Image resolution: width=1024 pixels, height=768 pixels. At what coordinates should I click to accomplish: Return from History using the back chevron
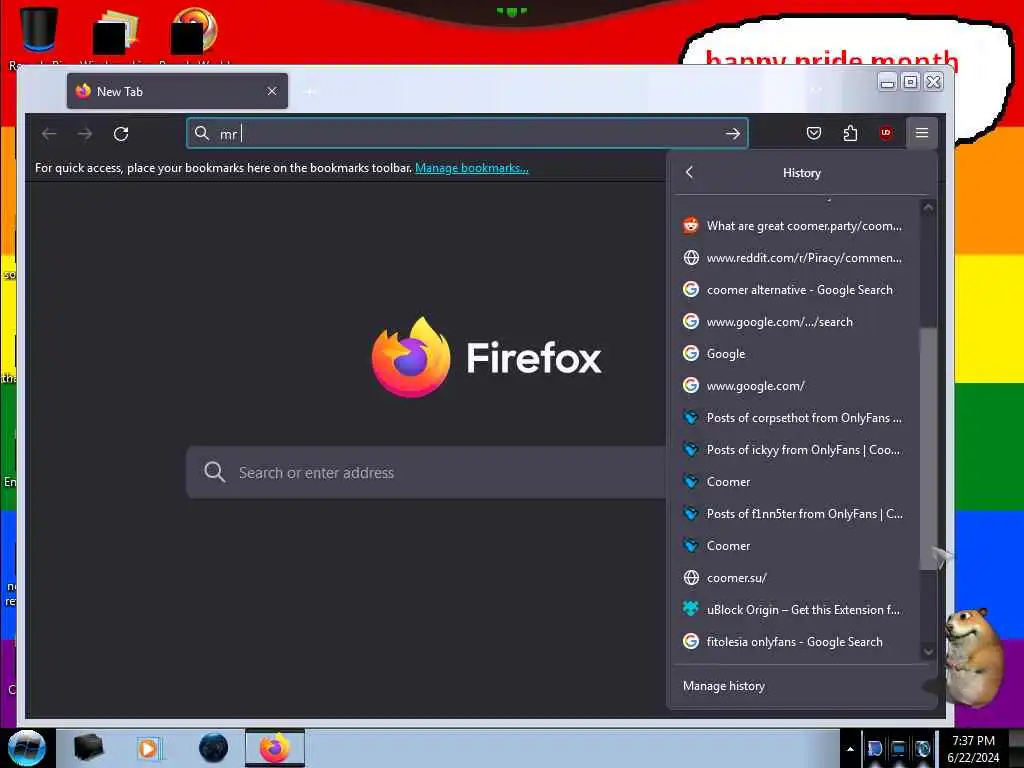(689, 172)
